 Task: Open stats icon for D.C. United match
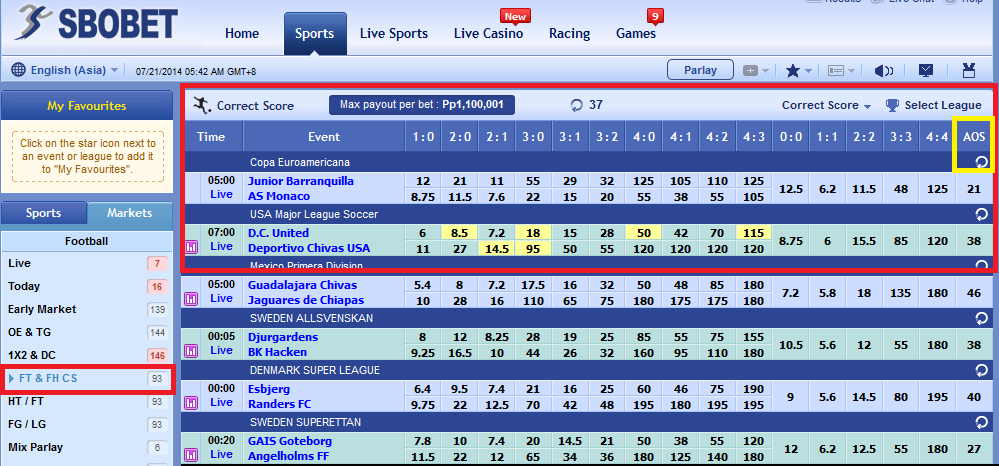190,247
